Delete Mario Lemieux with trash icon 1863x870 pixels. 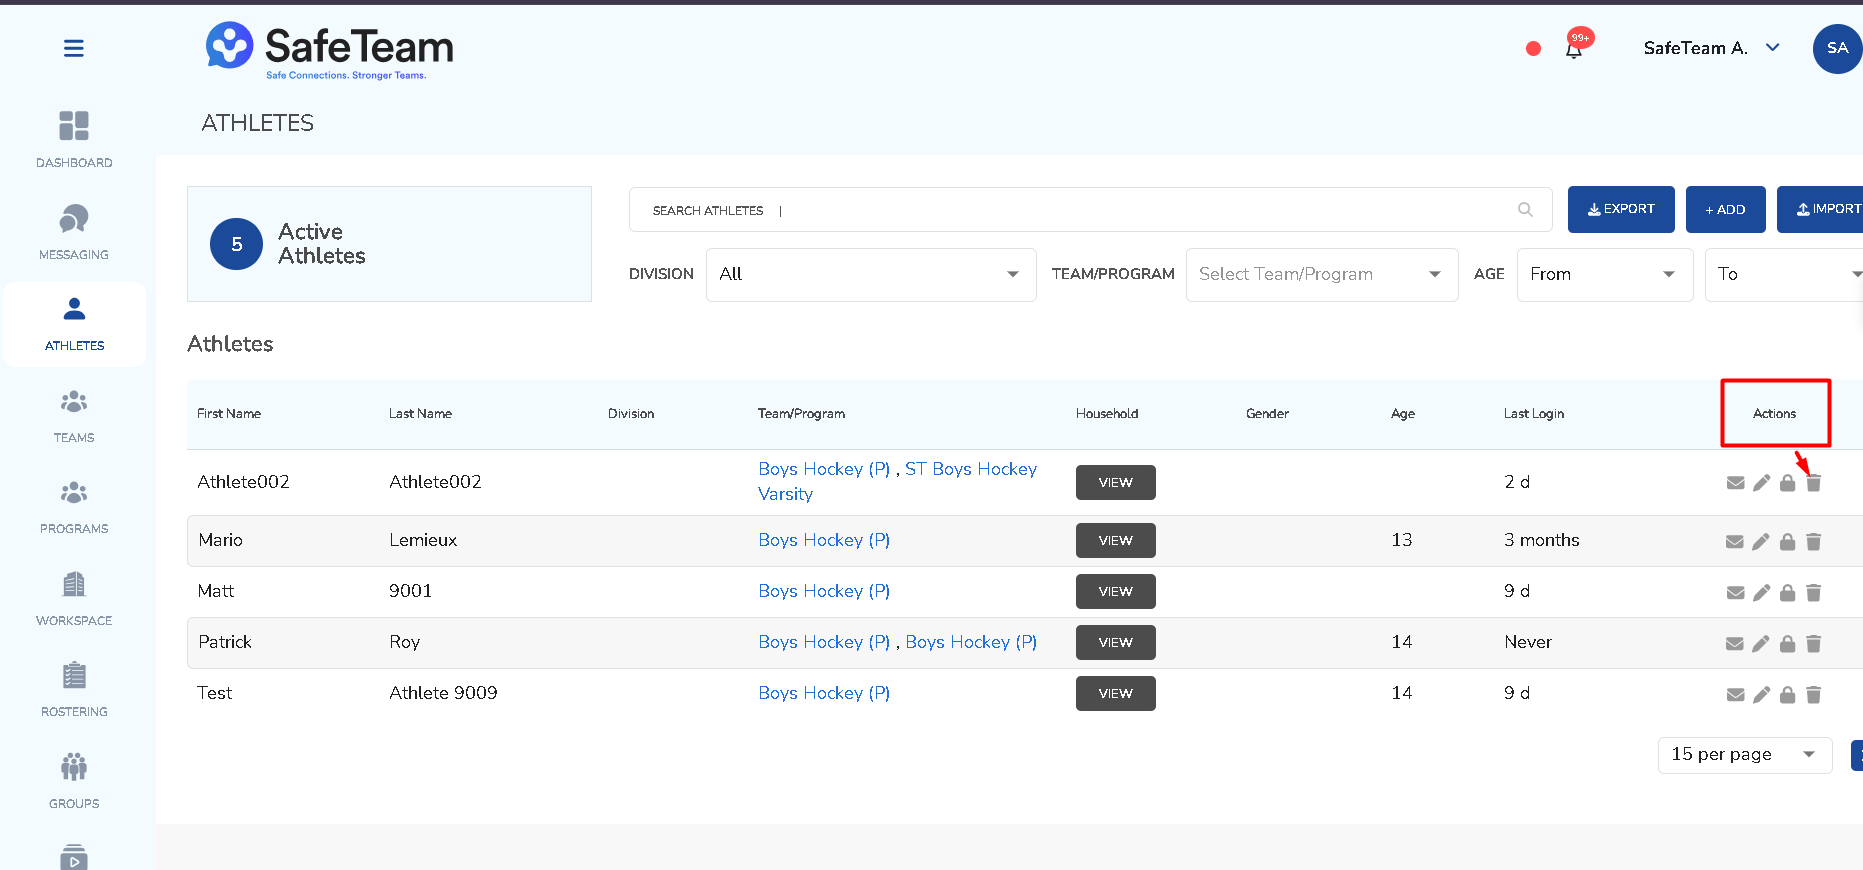(1813, 542)
